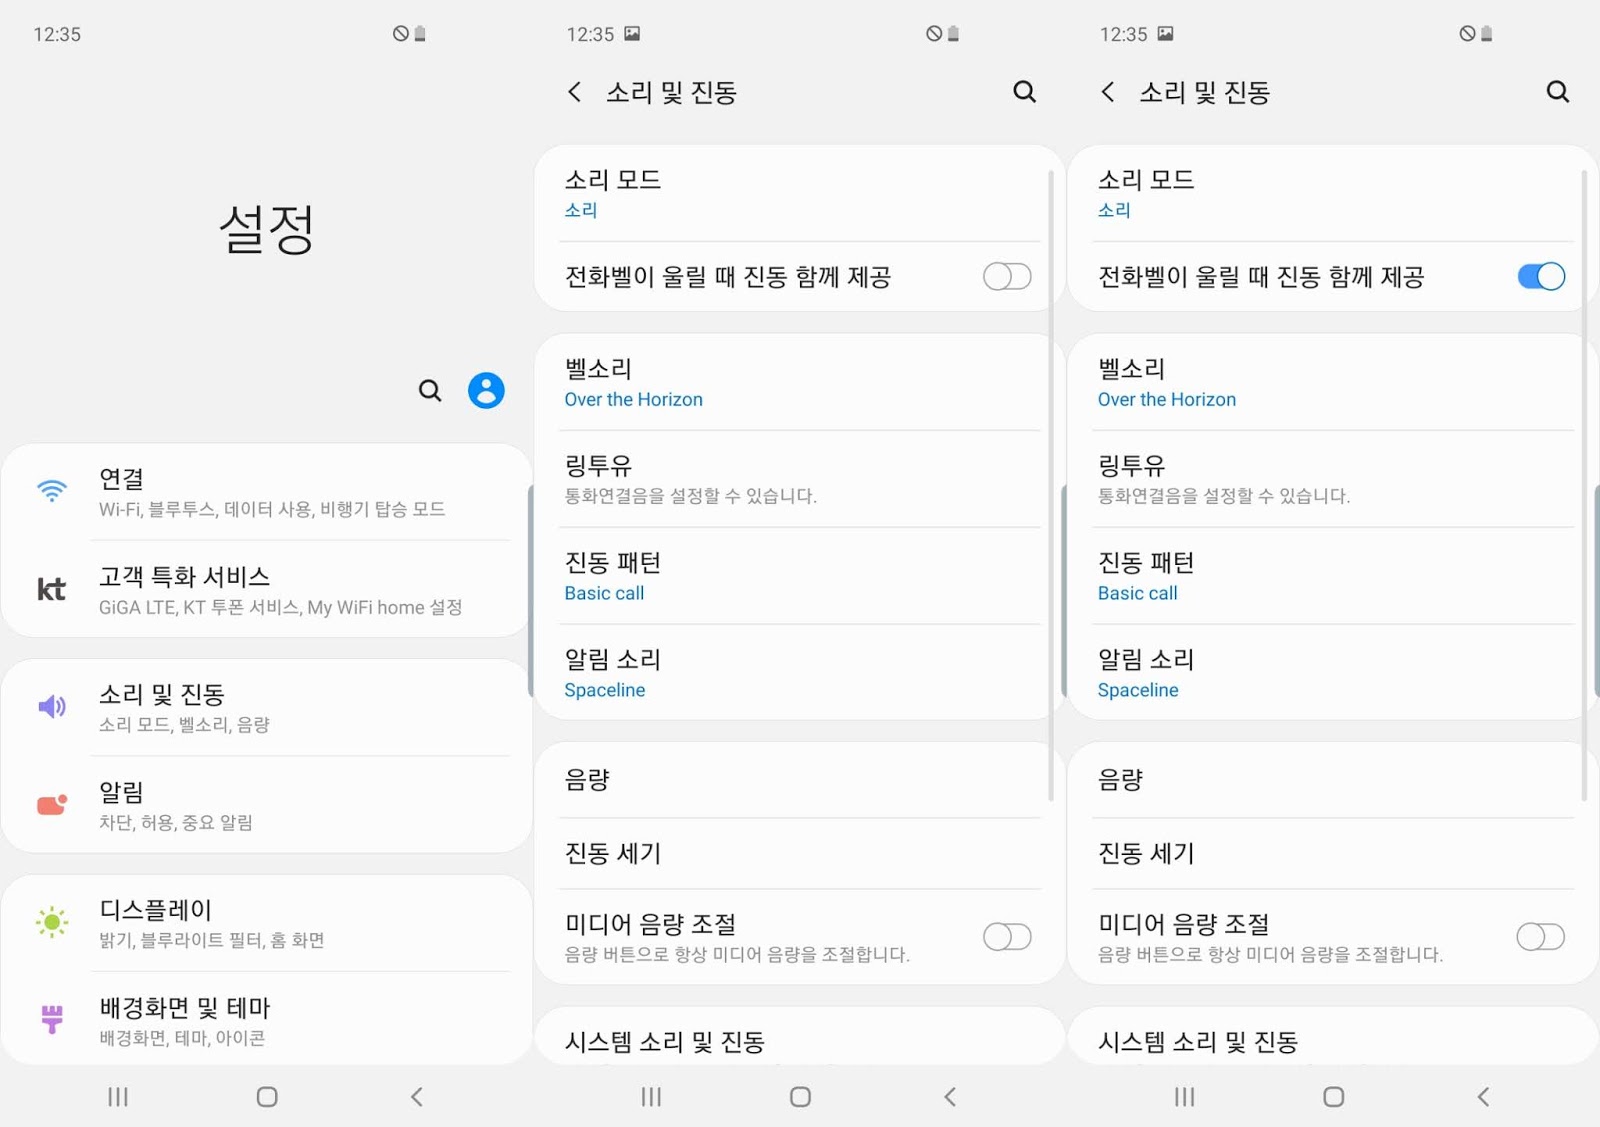Image resolution: width=1600 pixels, height=1127 pixels.
Task: Tap the search icon on main Settings screen
Action: (x=430, y=391)
